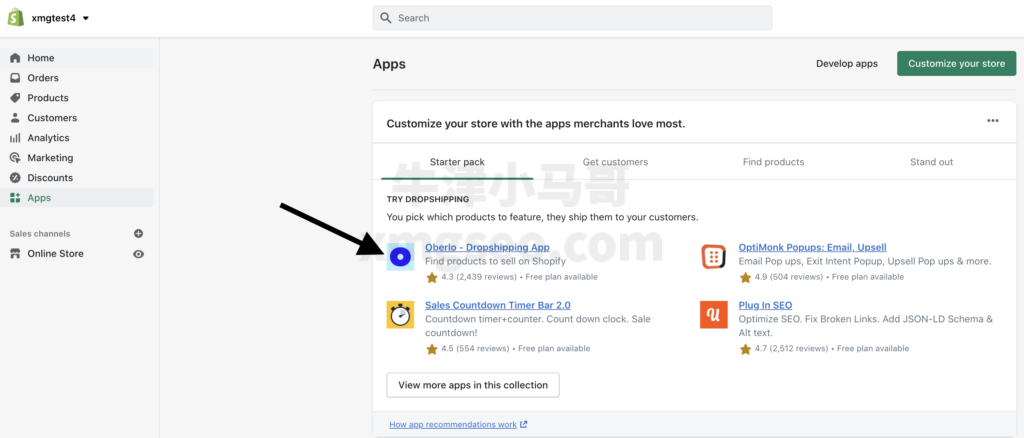View Online Store via eye icon

click(138, 254)
